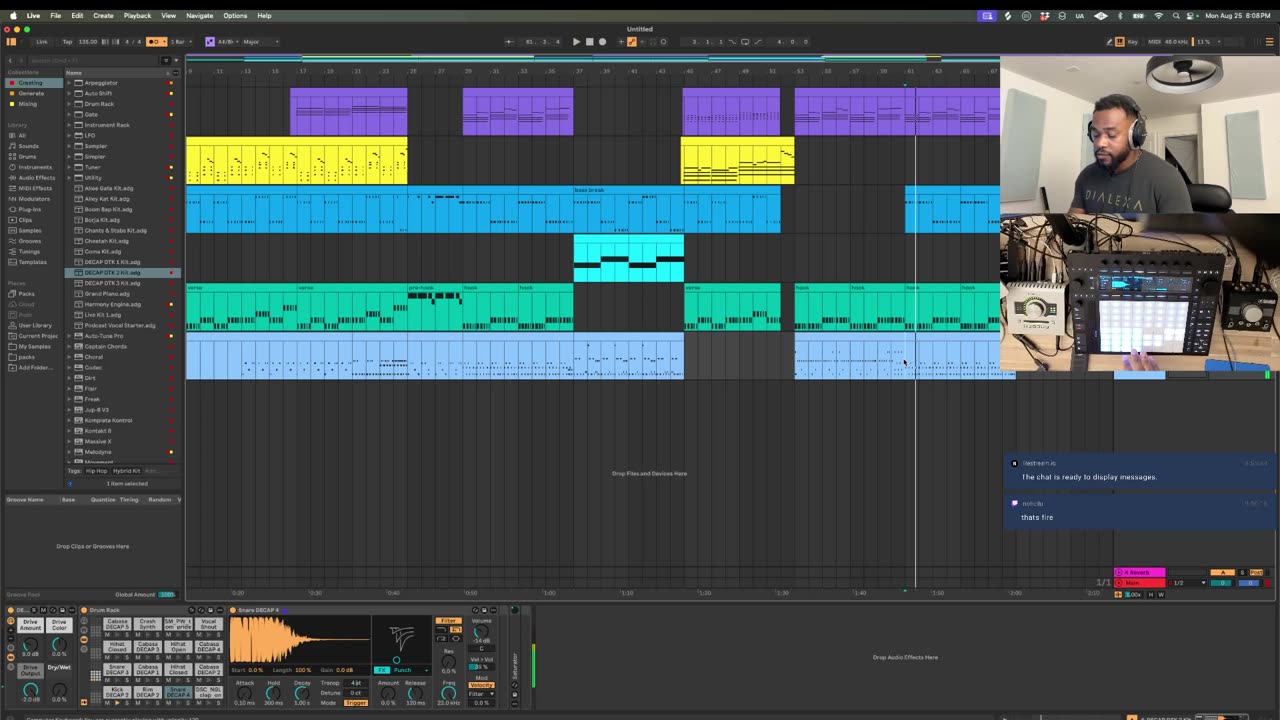Open MIDI Effects in the Library
This screenshot has width=1280, height=720.
pos(35,188)
